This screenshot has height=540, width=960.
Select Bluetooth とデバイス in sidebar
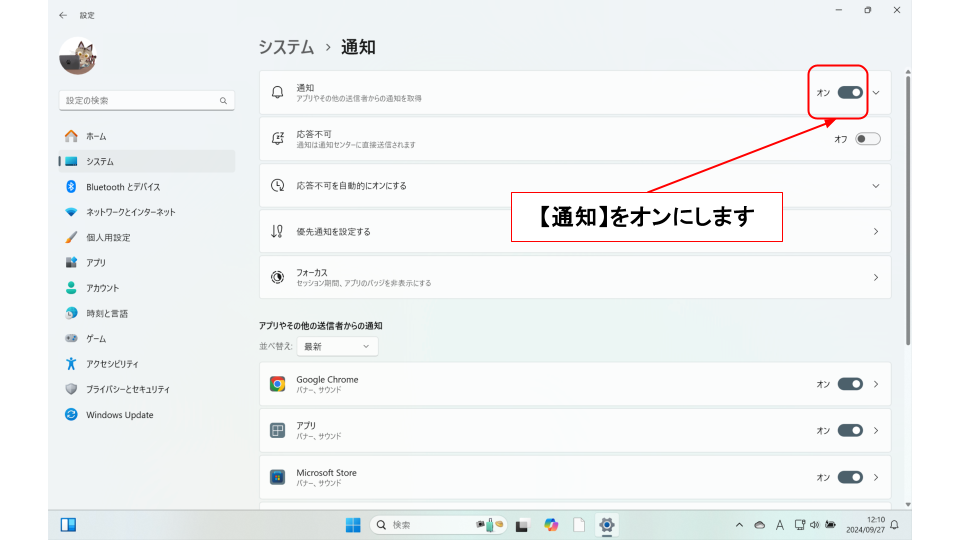[x=123, y=187]
